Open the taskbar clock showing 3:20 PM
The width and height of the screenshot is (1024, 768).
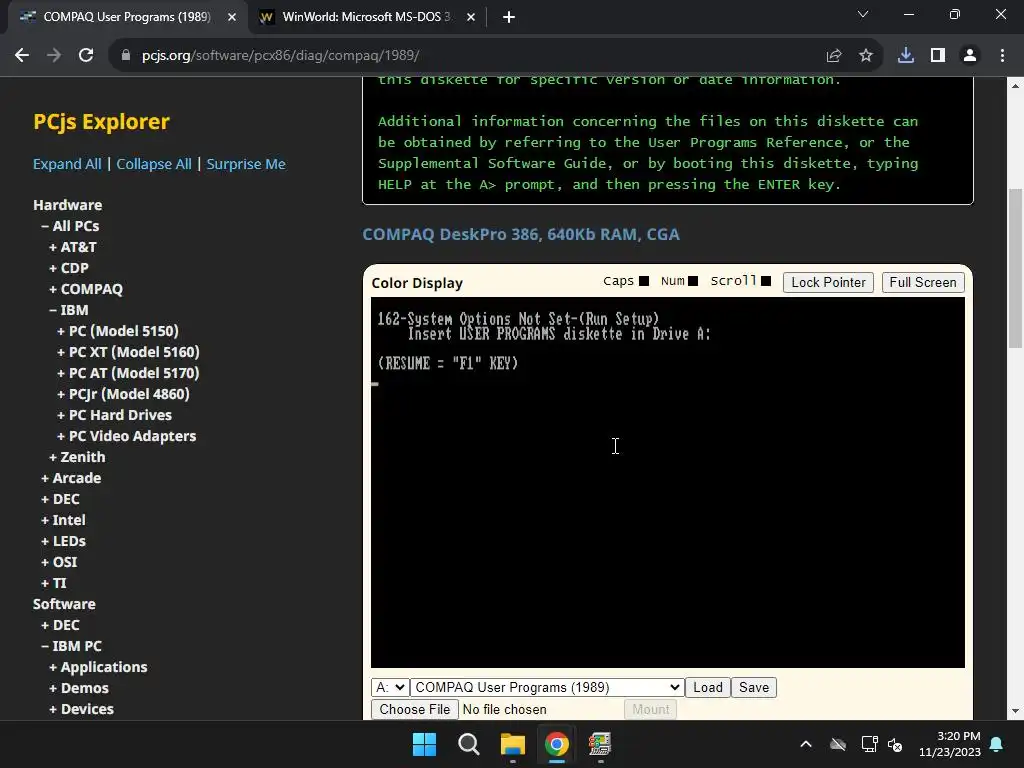950,744
